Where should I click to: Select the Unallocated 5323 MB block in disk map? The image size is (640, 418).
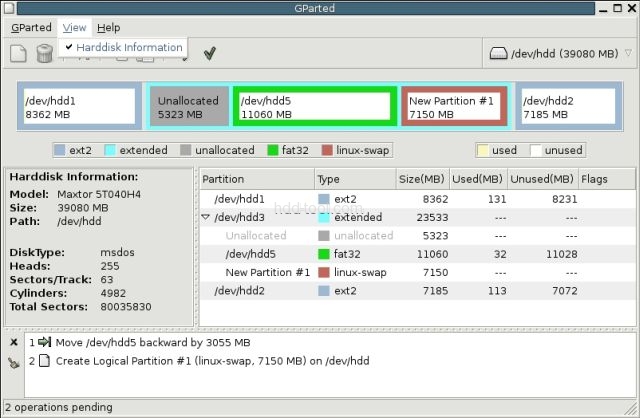(188, 107)
